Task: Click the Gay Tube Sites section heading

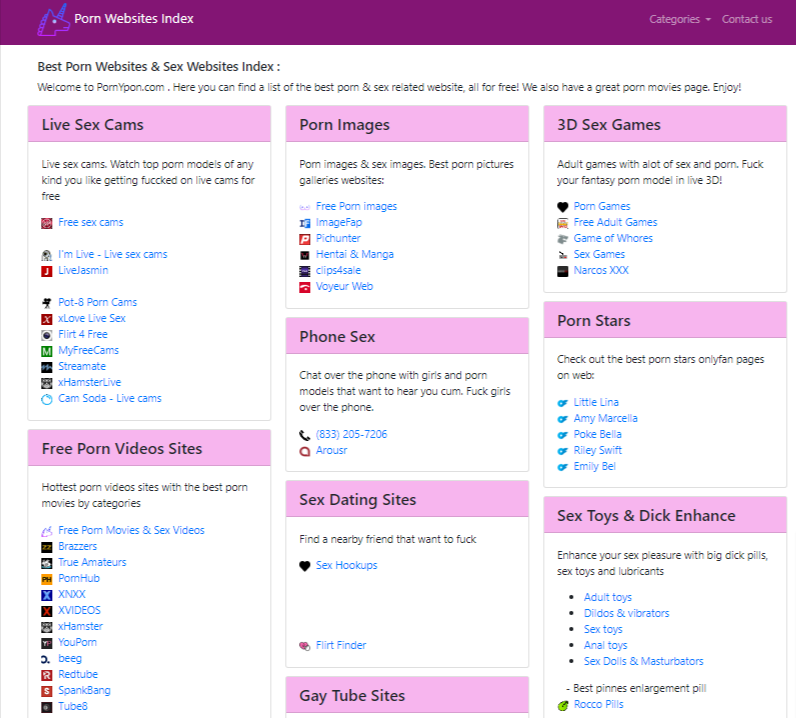Action: coord(352,696)
